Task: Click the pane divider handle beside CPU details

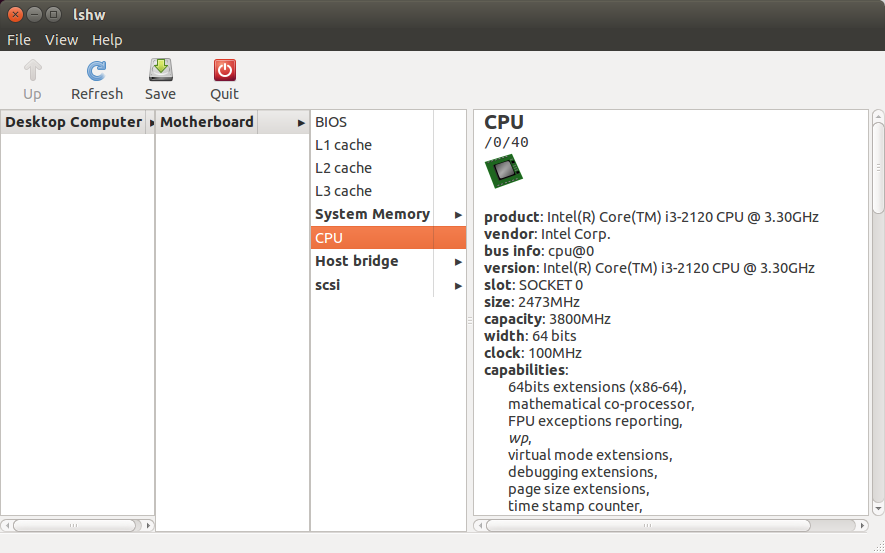Action: [x=470, y=320]
